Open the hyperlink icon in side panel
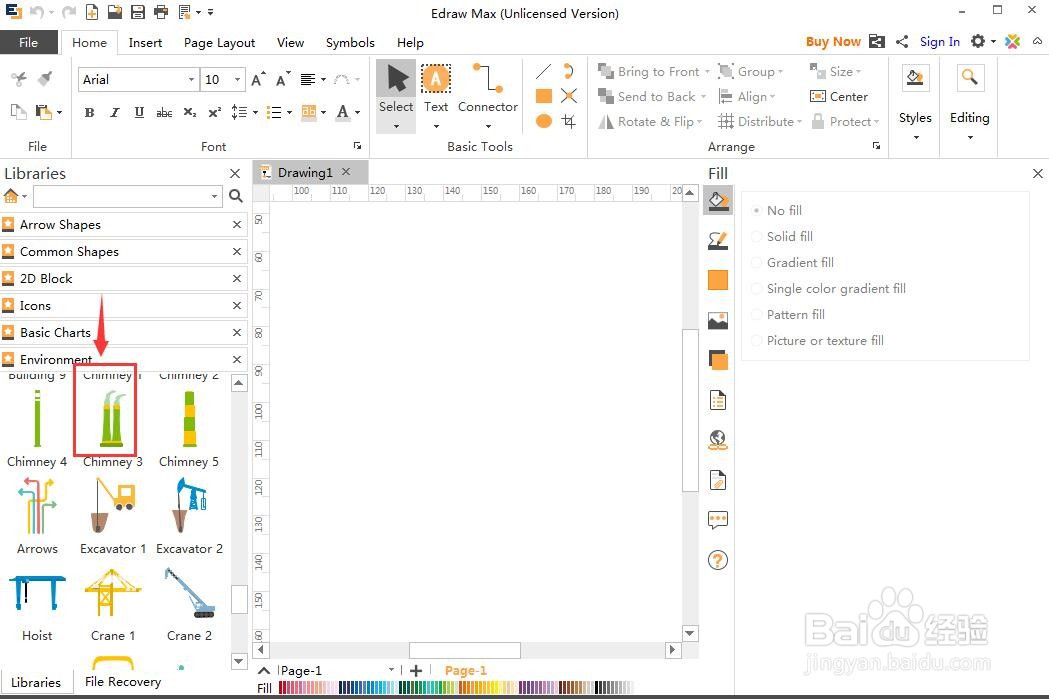 click(x=718, y=440)
